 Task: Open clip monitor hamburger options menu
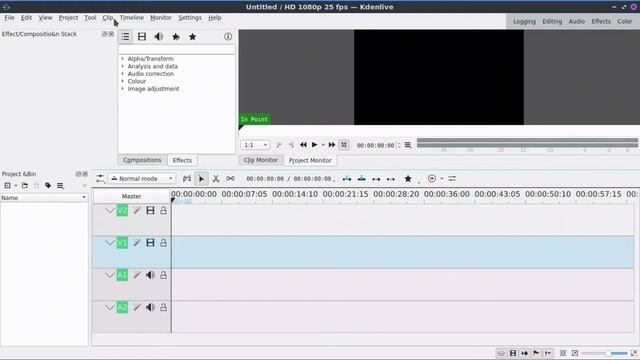(x=408, y=145)
